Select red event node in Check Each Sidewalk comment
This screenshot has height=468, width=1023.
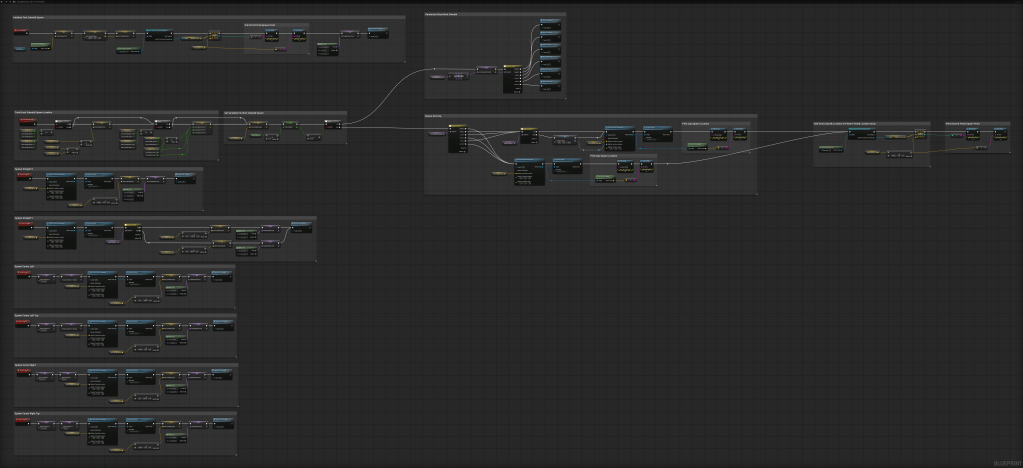click(x=27, y=121)
